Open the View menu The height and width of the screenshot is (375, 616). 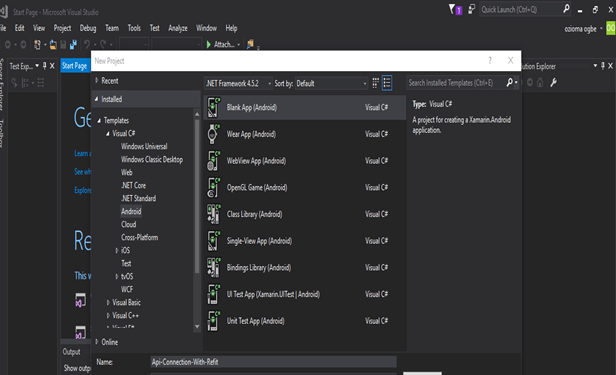point(38,28)
